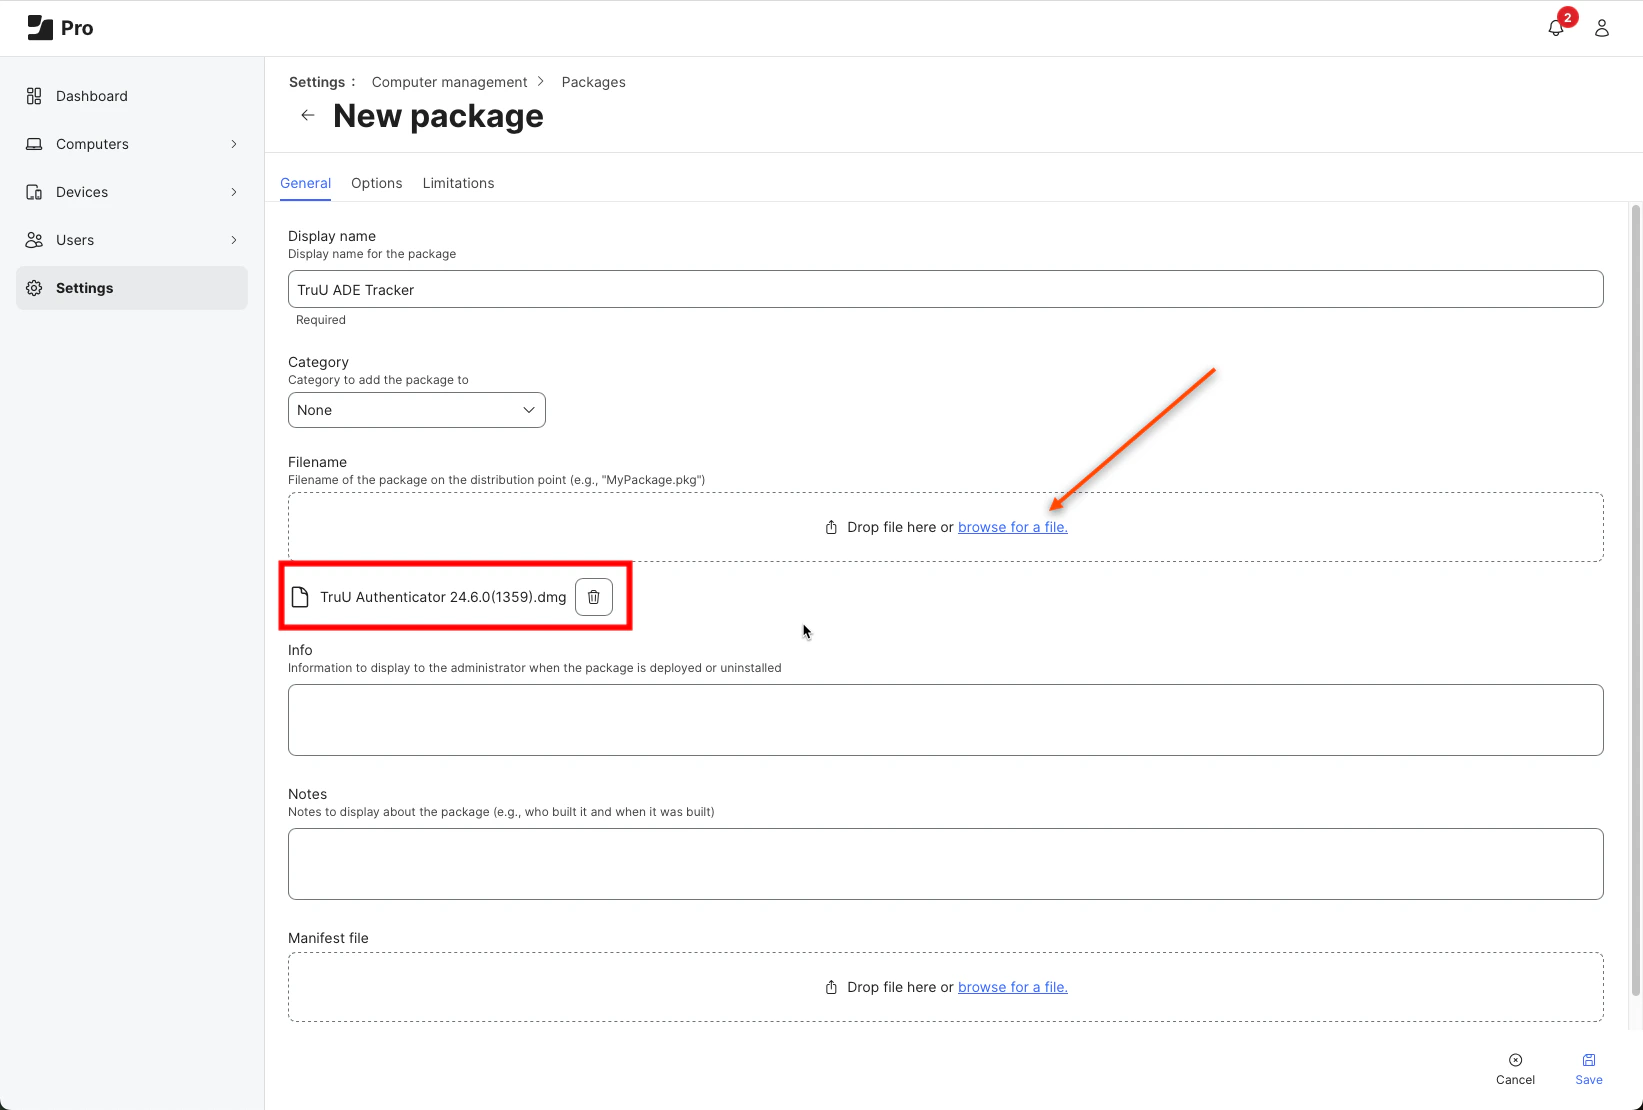Open Settings label in the sidebar
Screen dimensions: 1643x1110
85,288
